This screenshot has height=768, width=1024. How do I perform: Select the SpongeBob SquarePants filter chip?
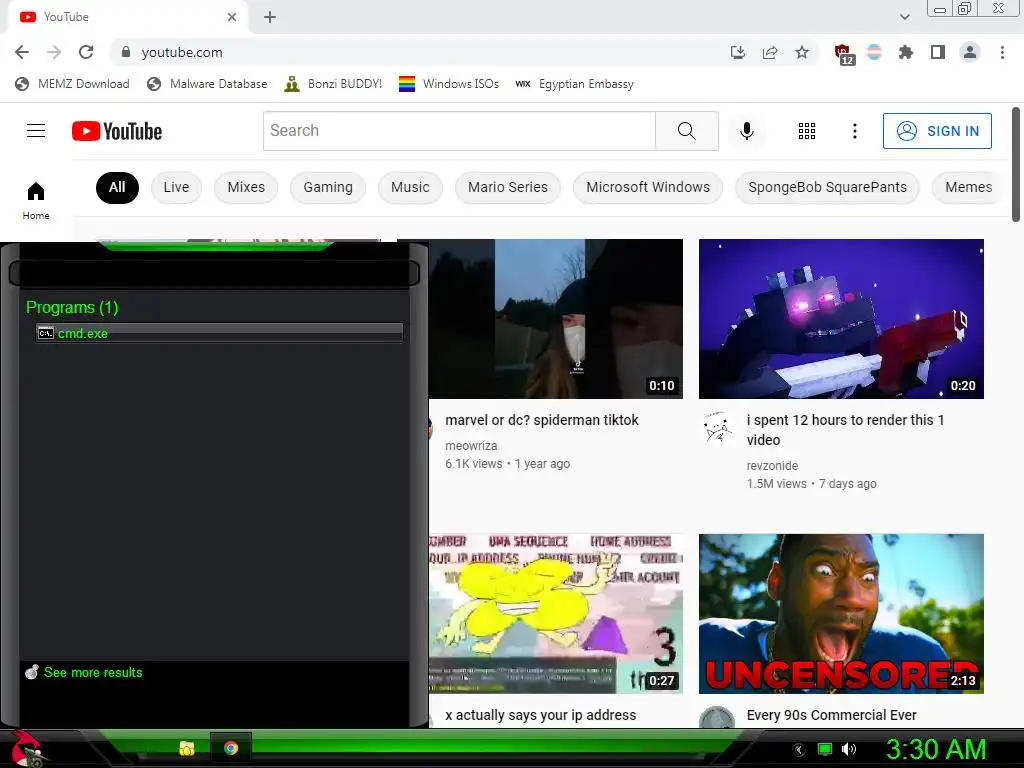pyautogui.click(x=827, y=187)
